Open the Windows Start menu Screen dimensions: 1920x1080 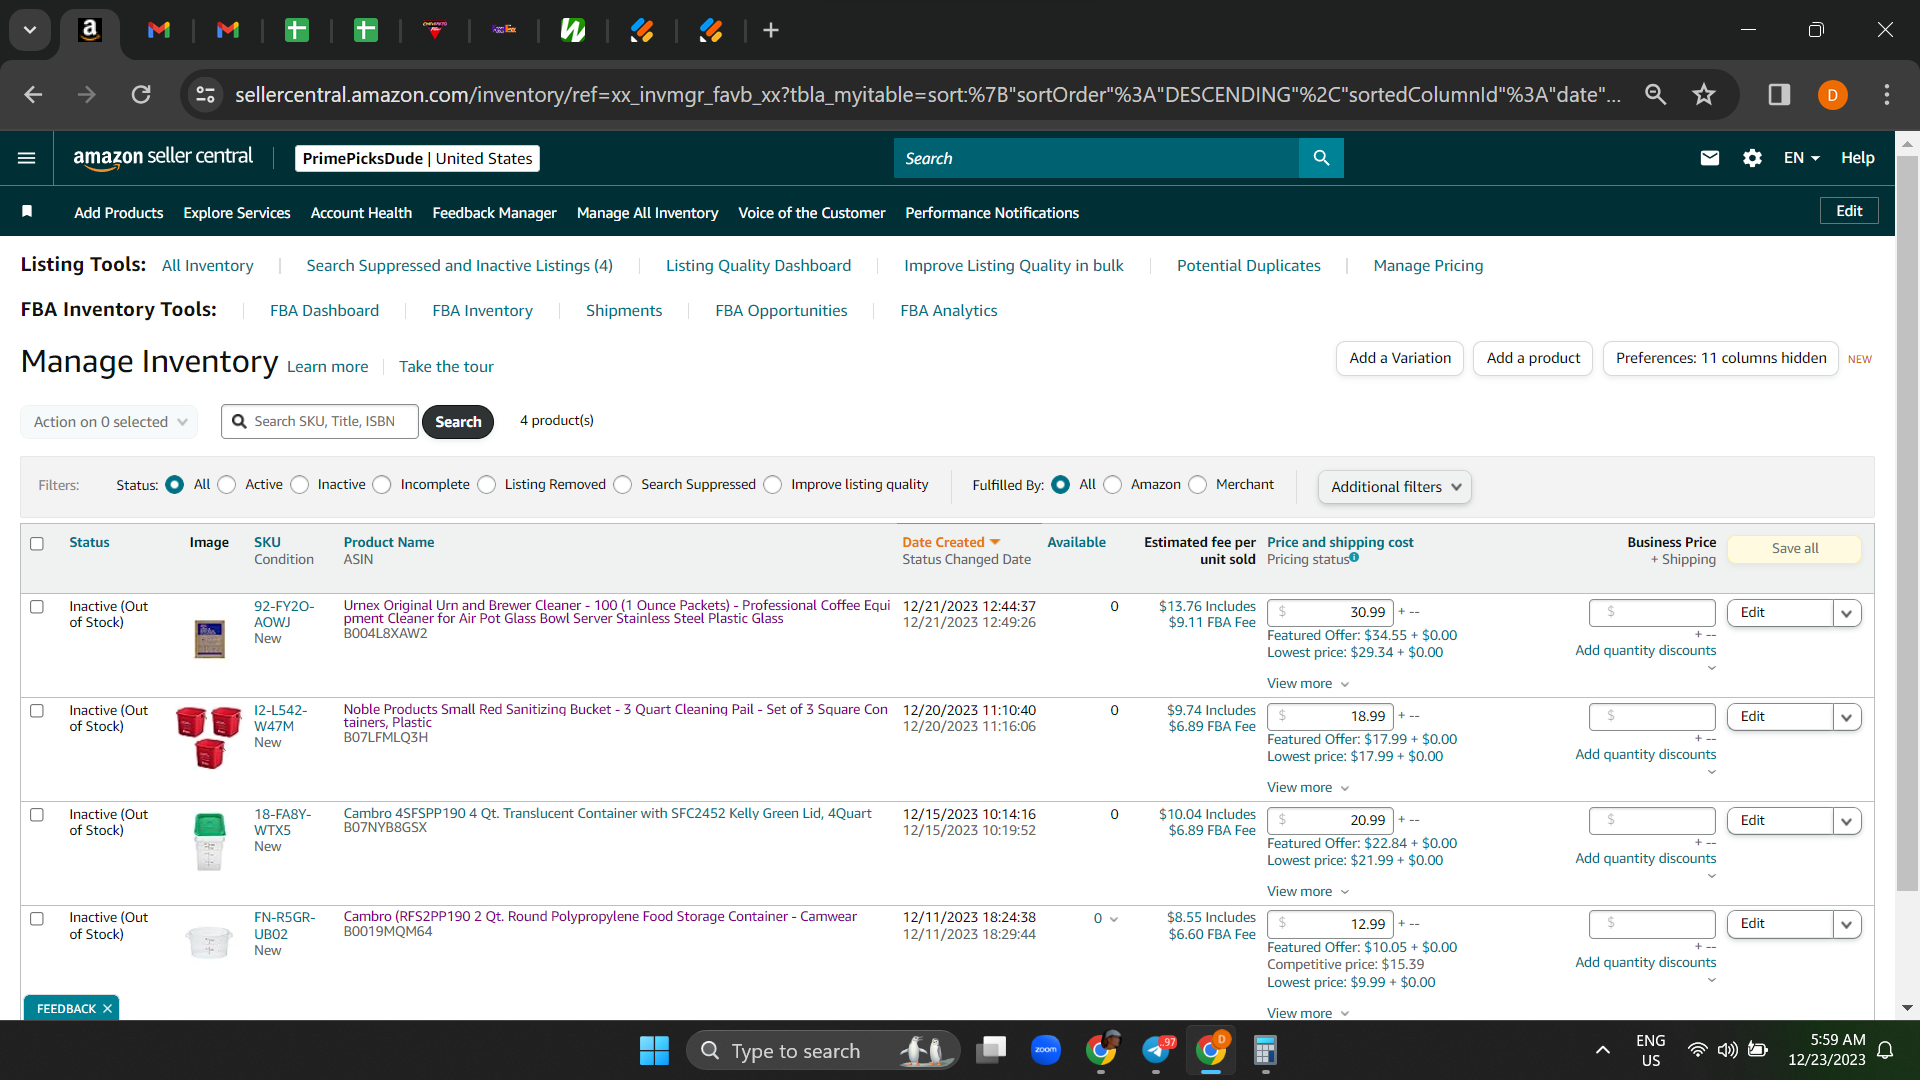click(x=654, y=1050)
